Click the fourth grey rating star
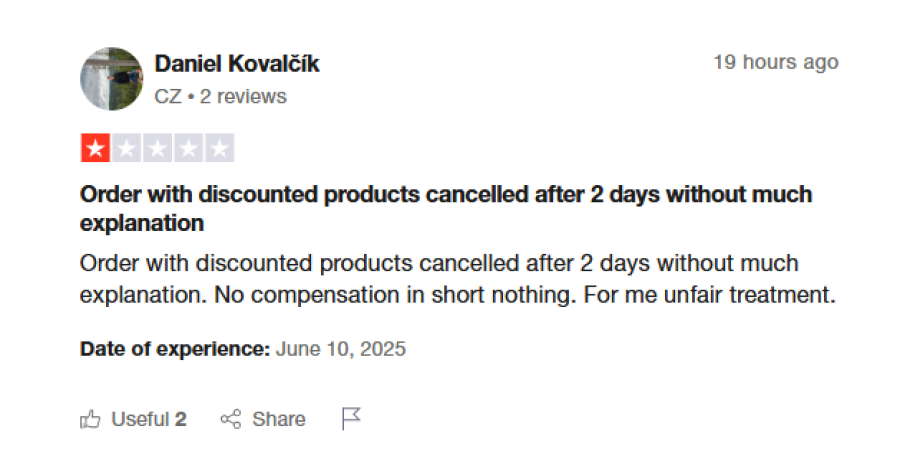900x449 pixels. (188, 149)
